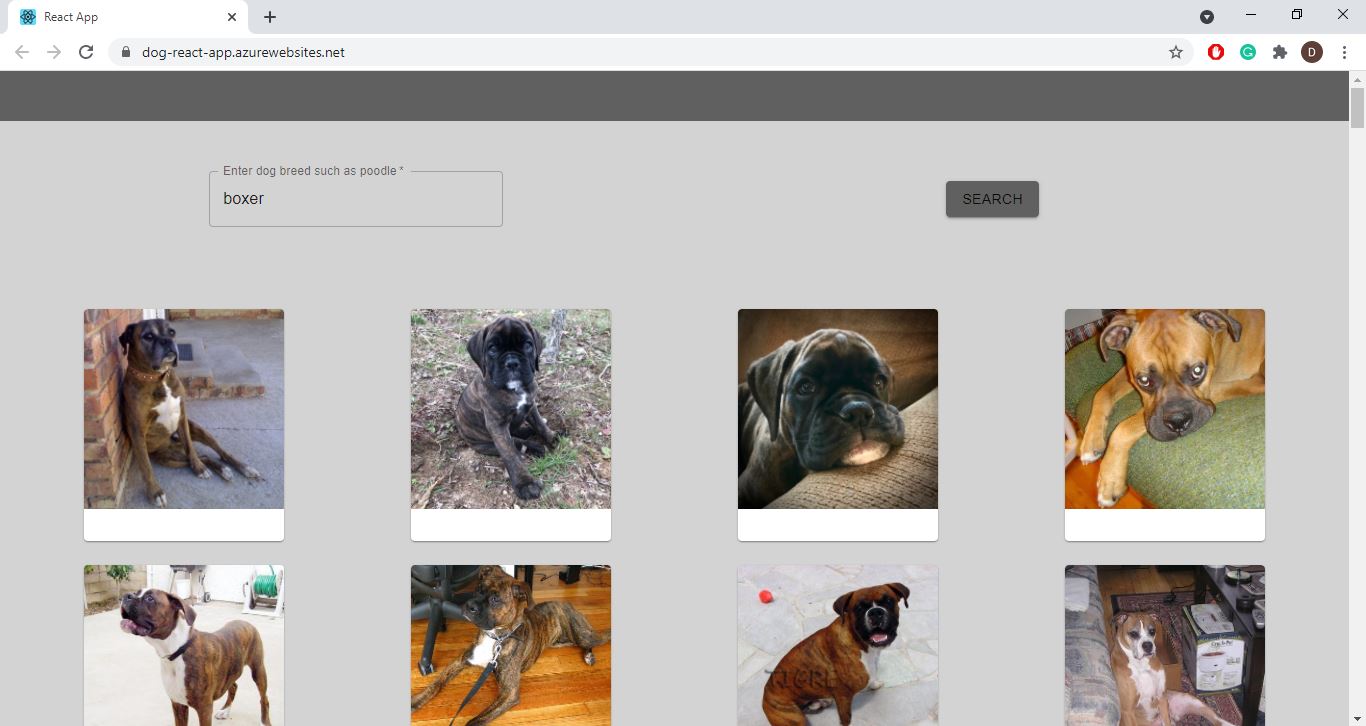Viewport: 1366px width, 726px height.
Task: Open the close-up sleepy dark puppy photo
Action: click(x=838, y=409)
